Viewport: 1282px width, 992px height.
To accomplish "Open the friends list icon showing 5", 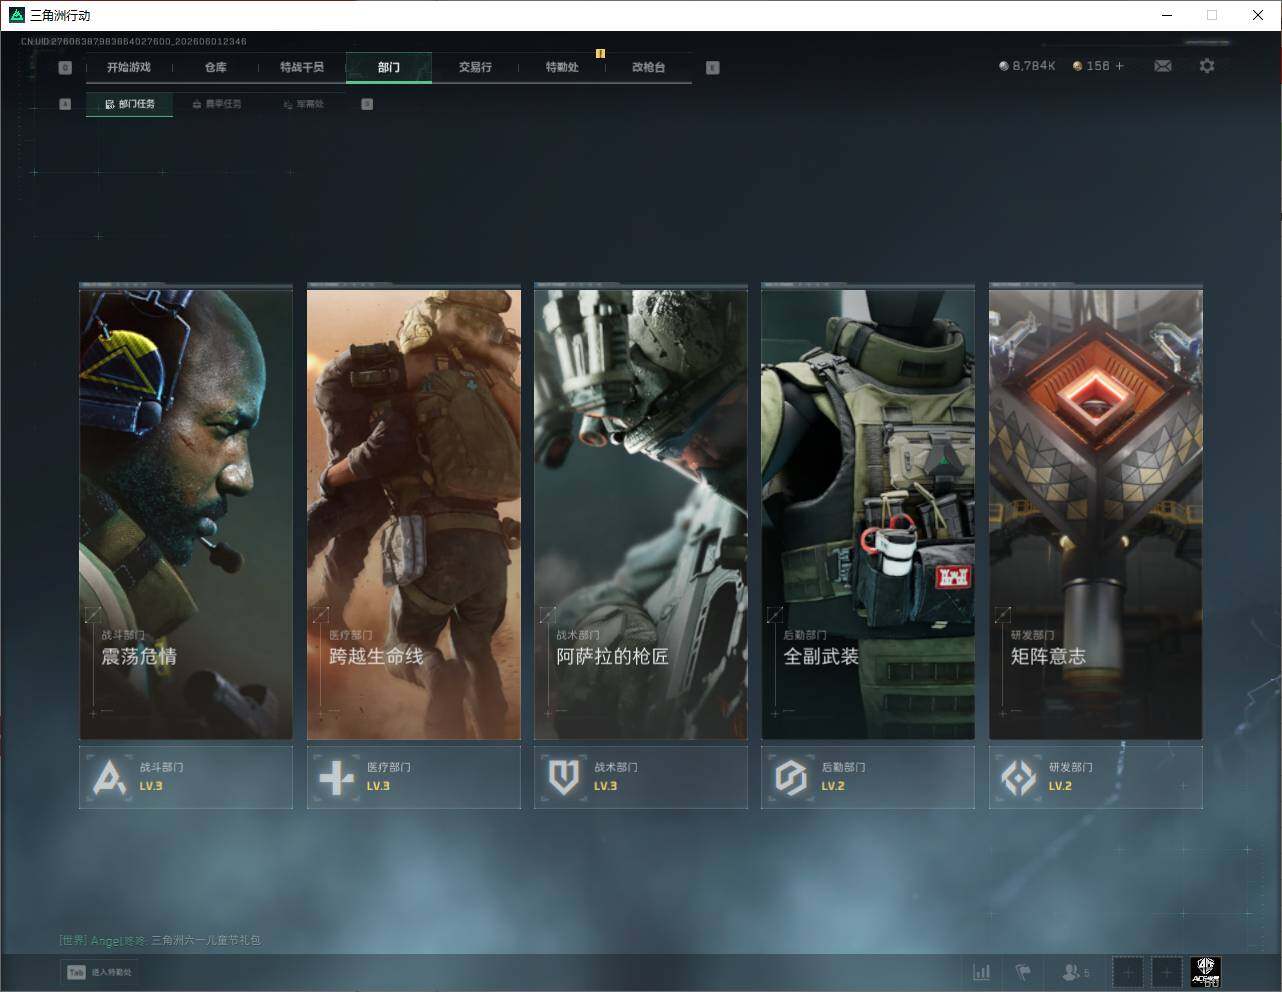I will pyautogui.click(x=1076, y=972).
